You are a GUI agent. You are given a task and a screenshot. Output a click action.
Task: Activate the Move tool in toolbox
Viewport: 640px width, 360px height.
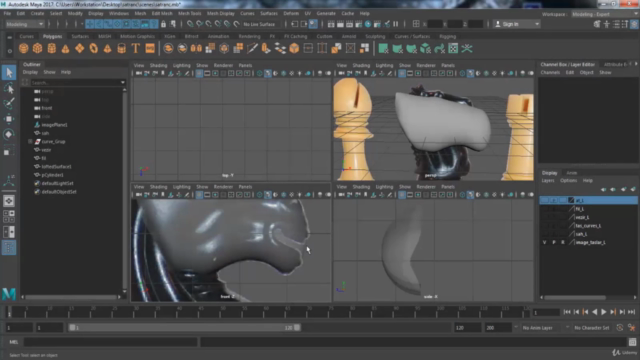9,119
